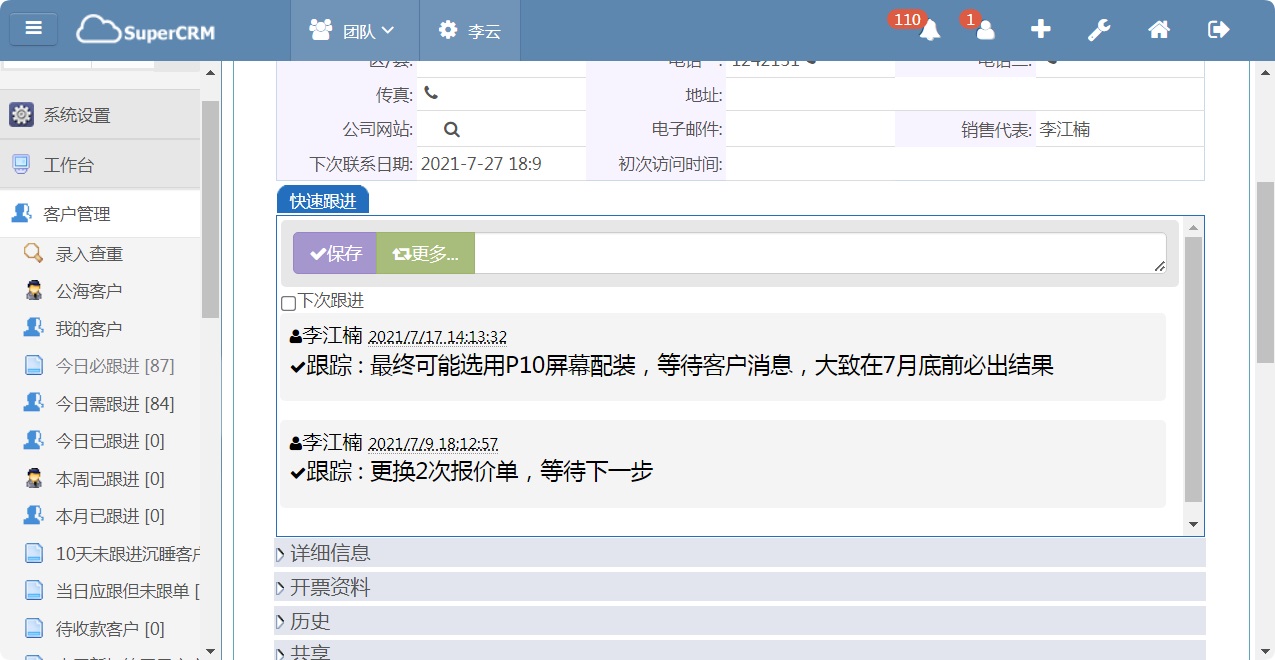Expand the 开票资料 section
This screenshot has height=660, width=1275.
coord(330,587)
